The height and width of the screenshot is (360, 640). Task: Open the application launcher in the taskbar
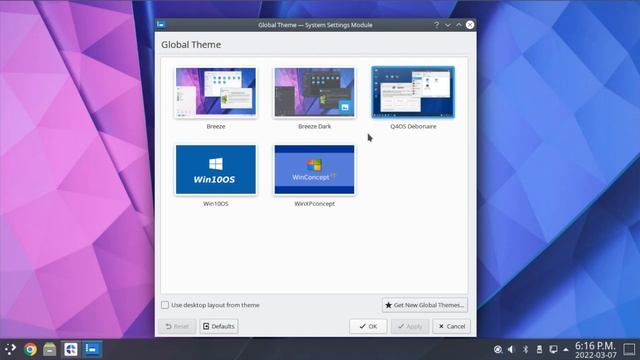[10, 349]
